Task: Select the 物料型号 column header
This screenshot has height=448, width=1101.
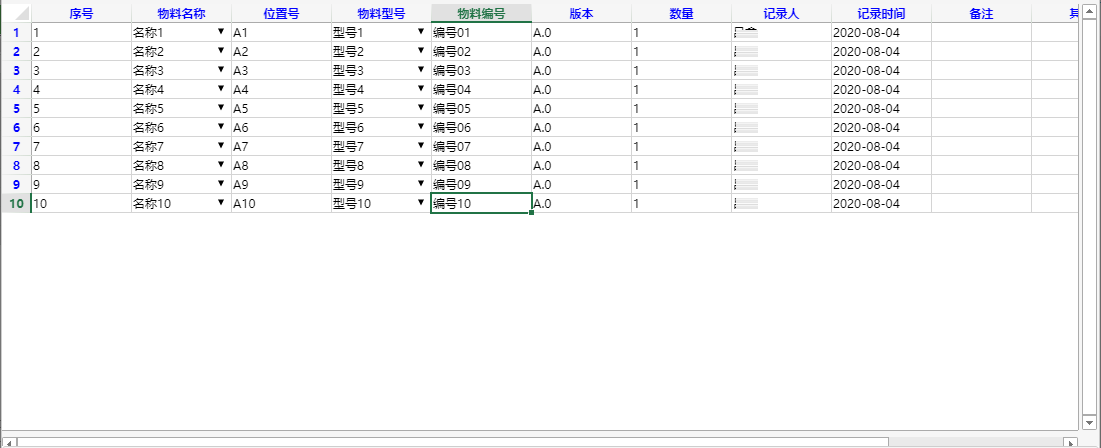Action: [x=381, y=13]
